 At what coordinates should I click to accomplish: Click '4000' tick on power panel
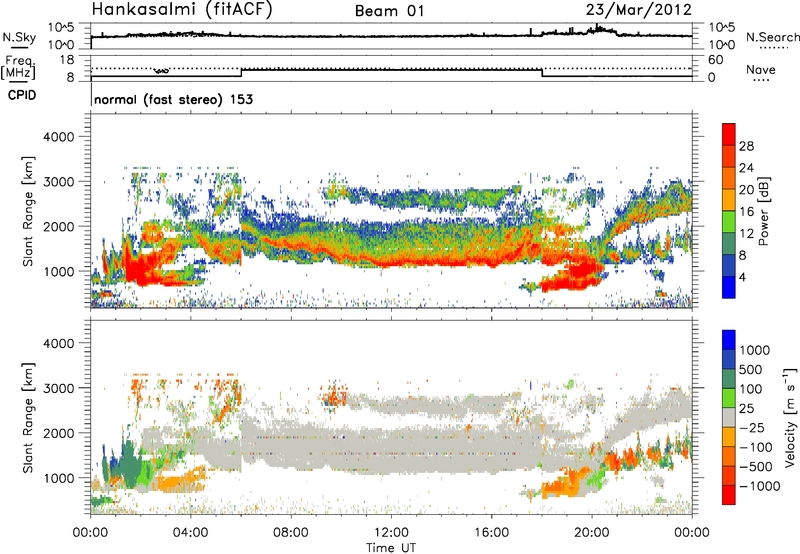58,137
